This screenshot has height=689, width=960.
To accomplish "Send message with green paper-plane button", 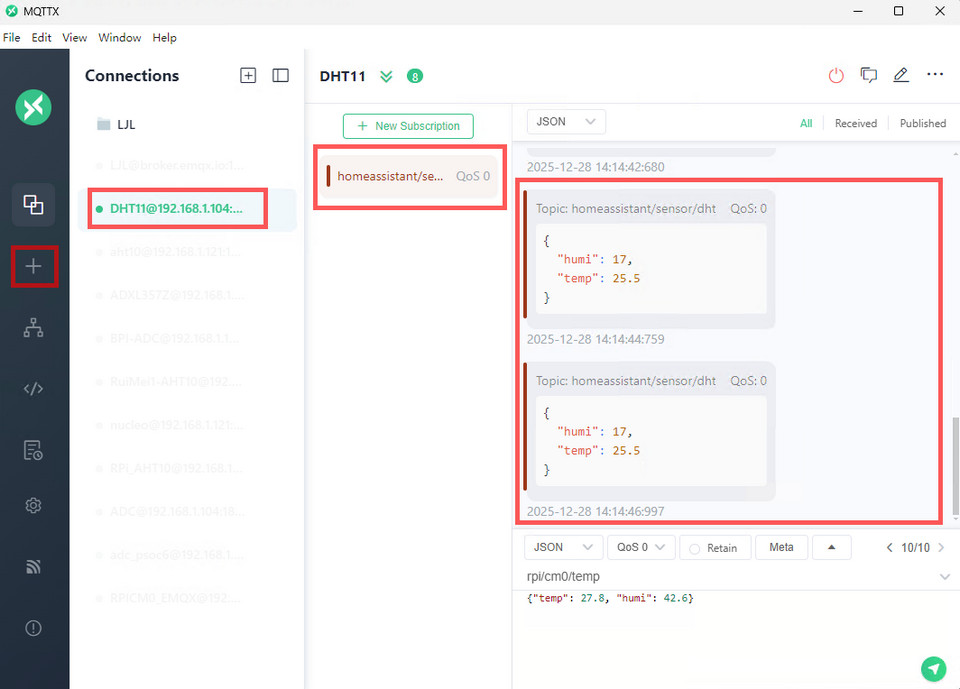I will pyautogui.click(x=934, y=668).
